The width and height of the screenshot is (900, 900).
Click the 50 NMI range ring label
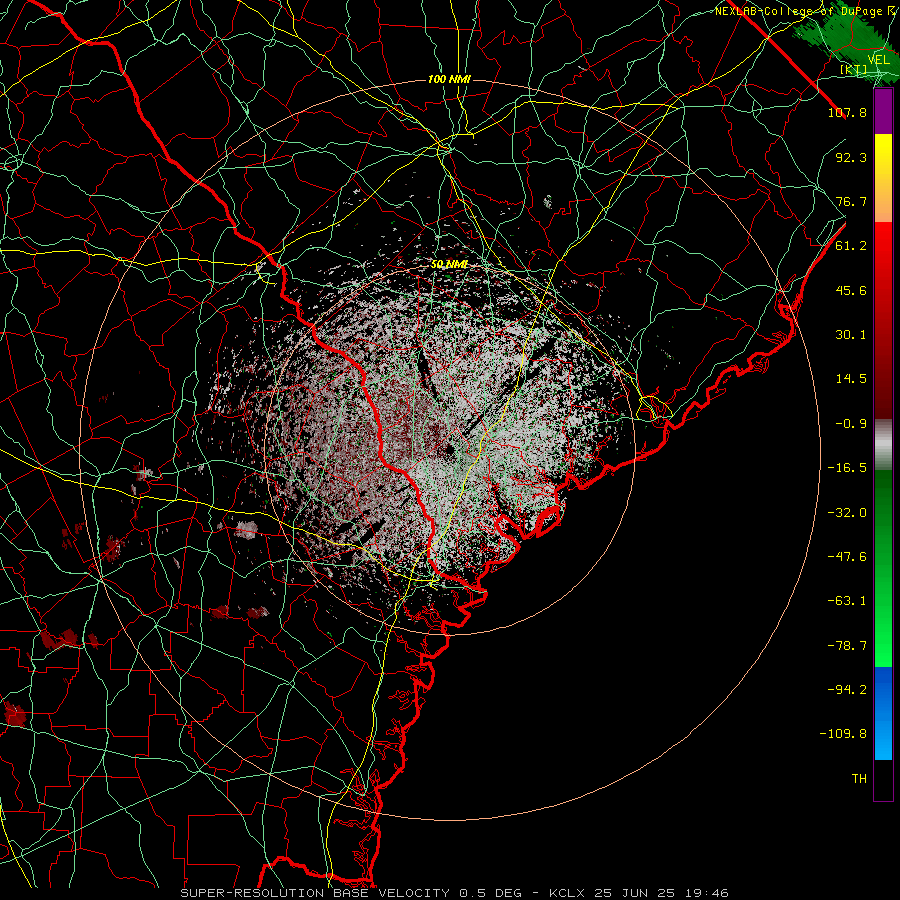(x=449, y=264)
